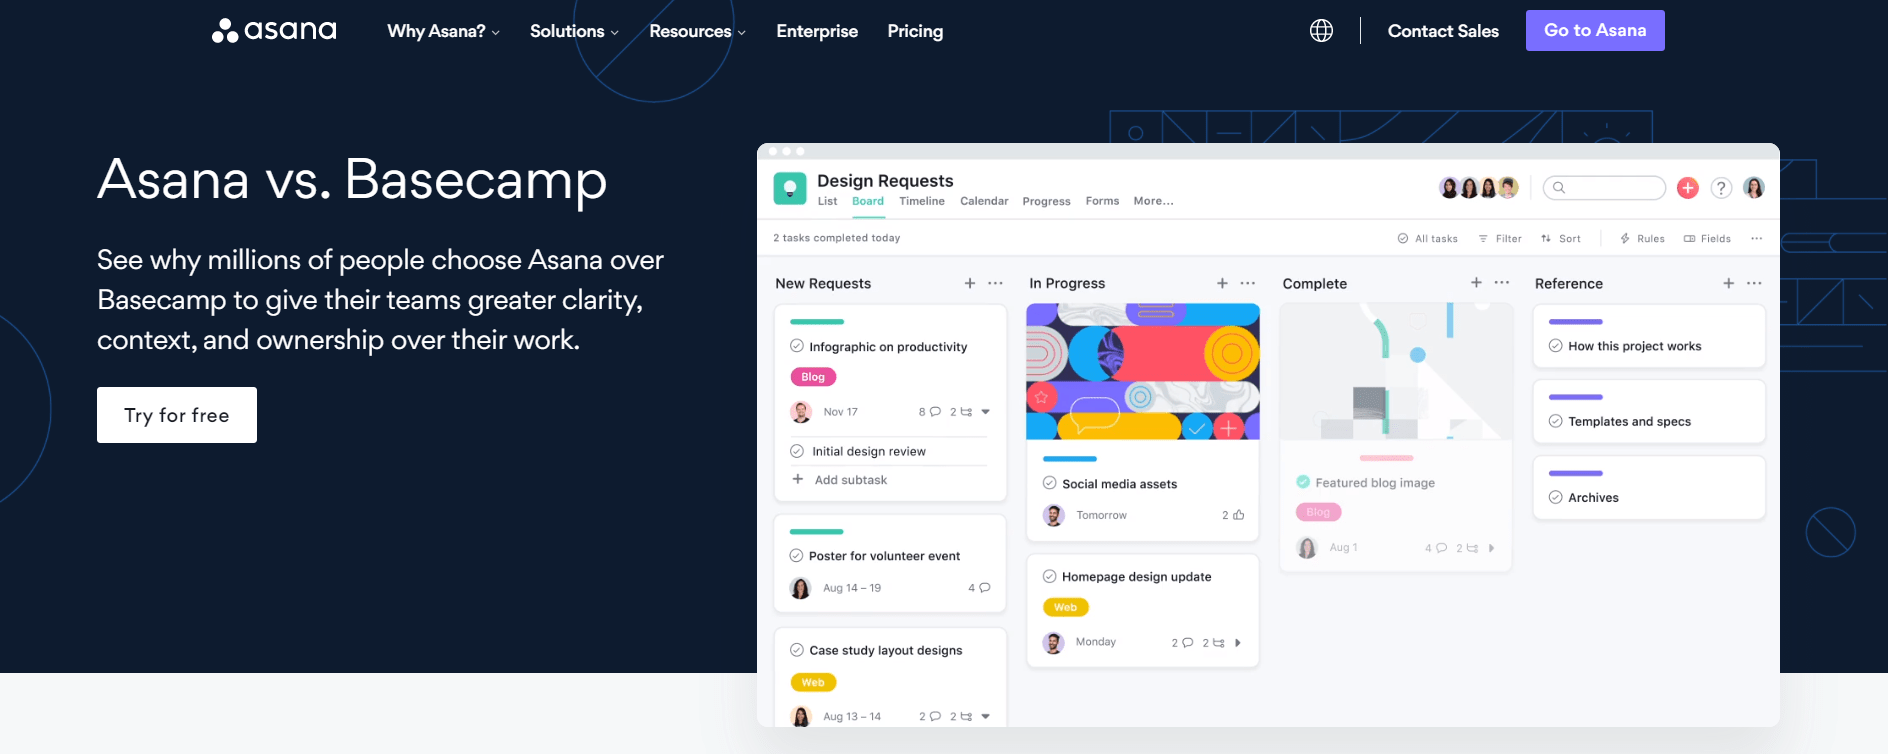Viewport: 1888px width, 754px height.
Task: Click the user profile avatar at top right
Action: 1754,187
